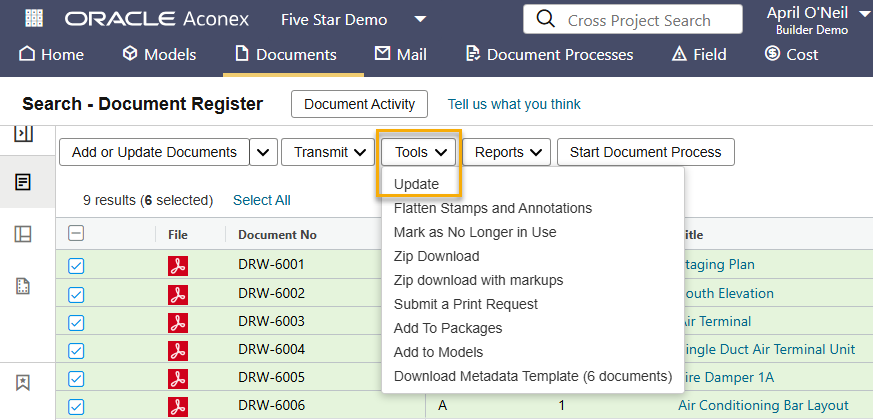Screen dimensions: 873x420
Task: Choose Submit a Print Request
Action: [465, 304]
